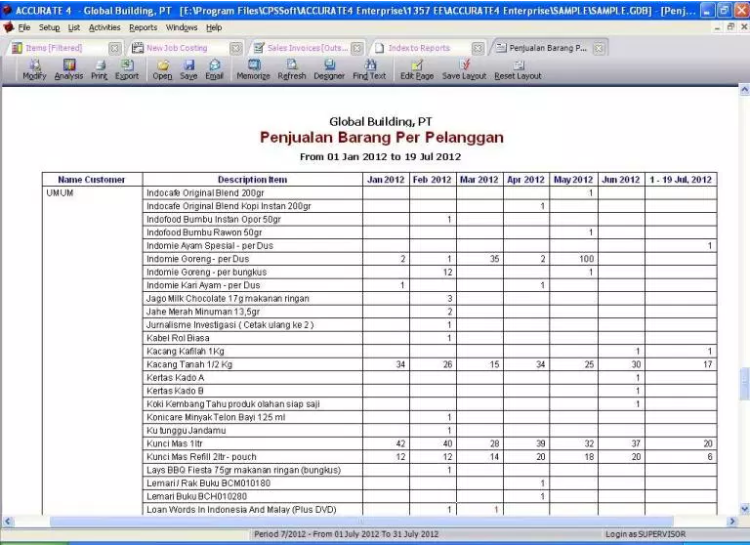Memorize this report layout
The width and height of the screenshot is (750, 545).
253,68
